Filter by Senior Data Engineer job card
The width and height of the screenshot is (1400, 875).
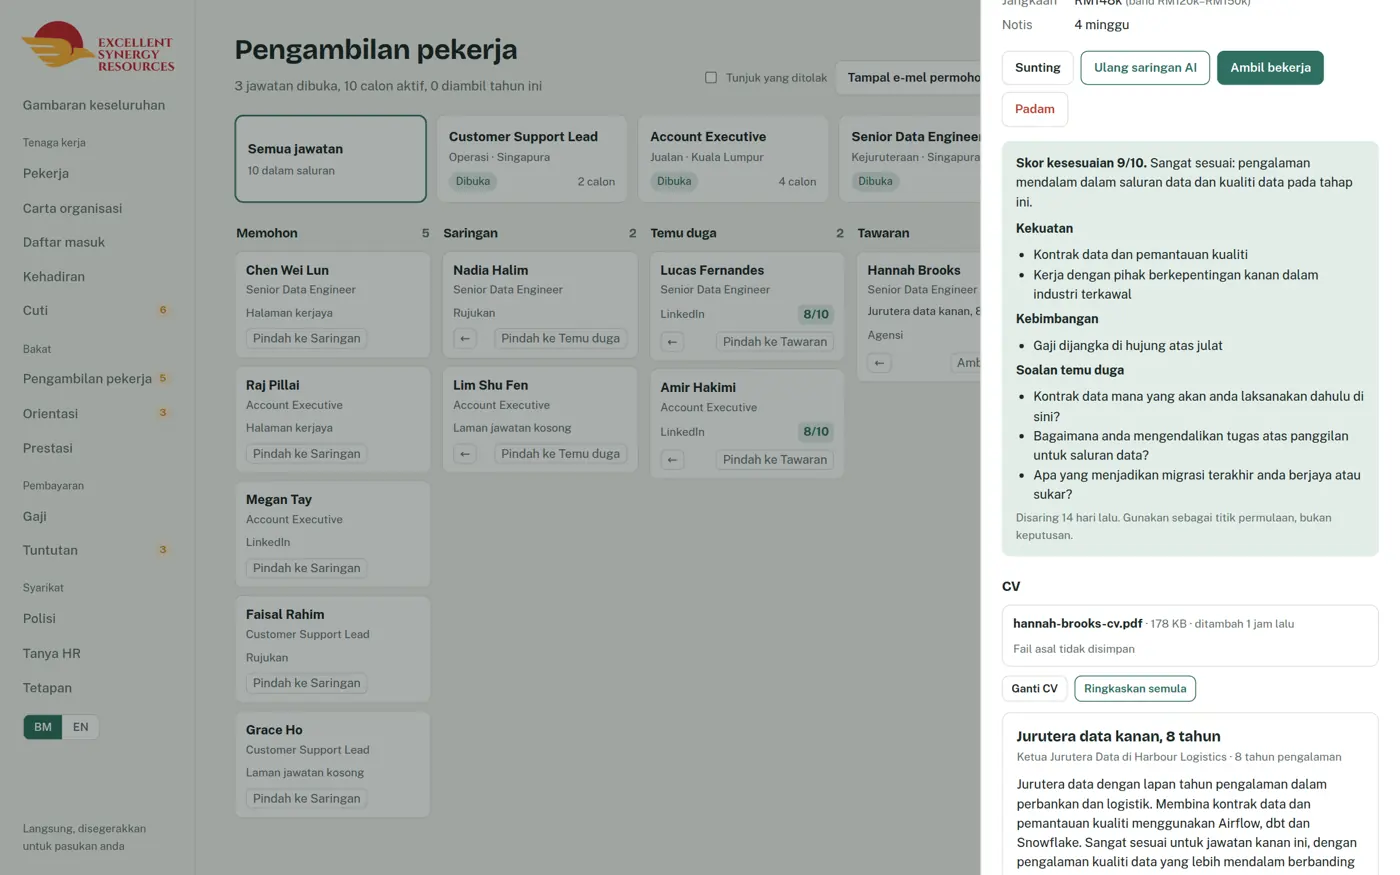tap(910, 159)
